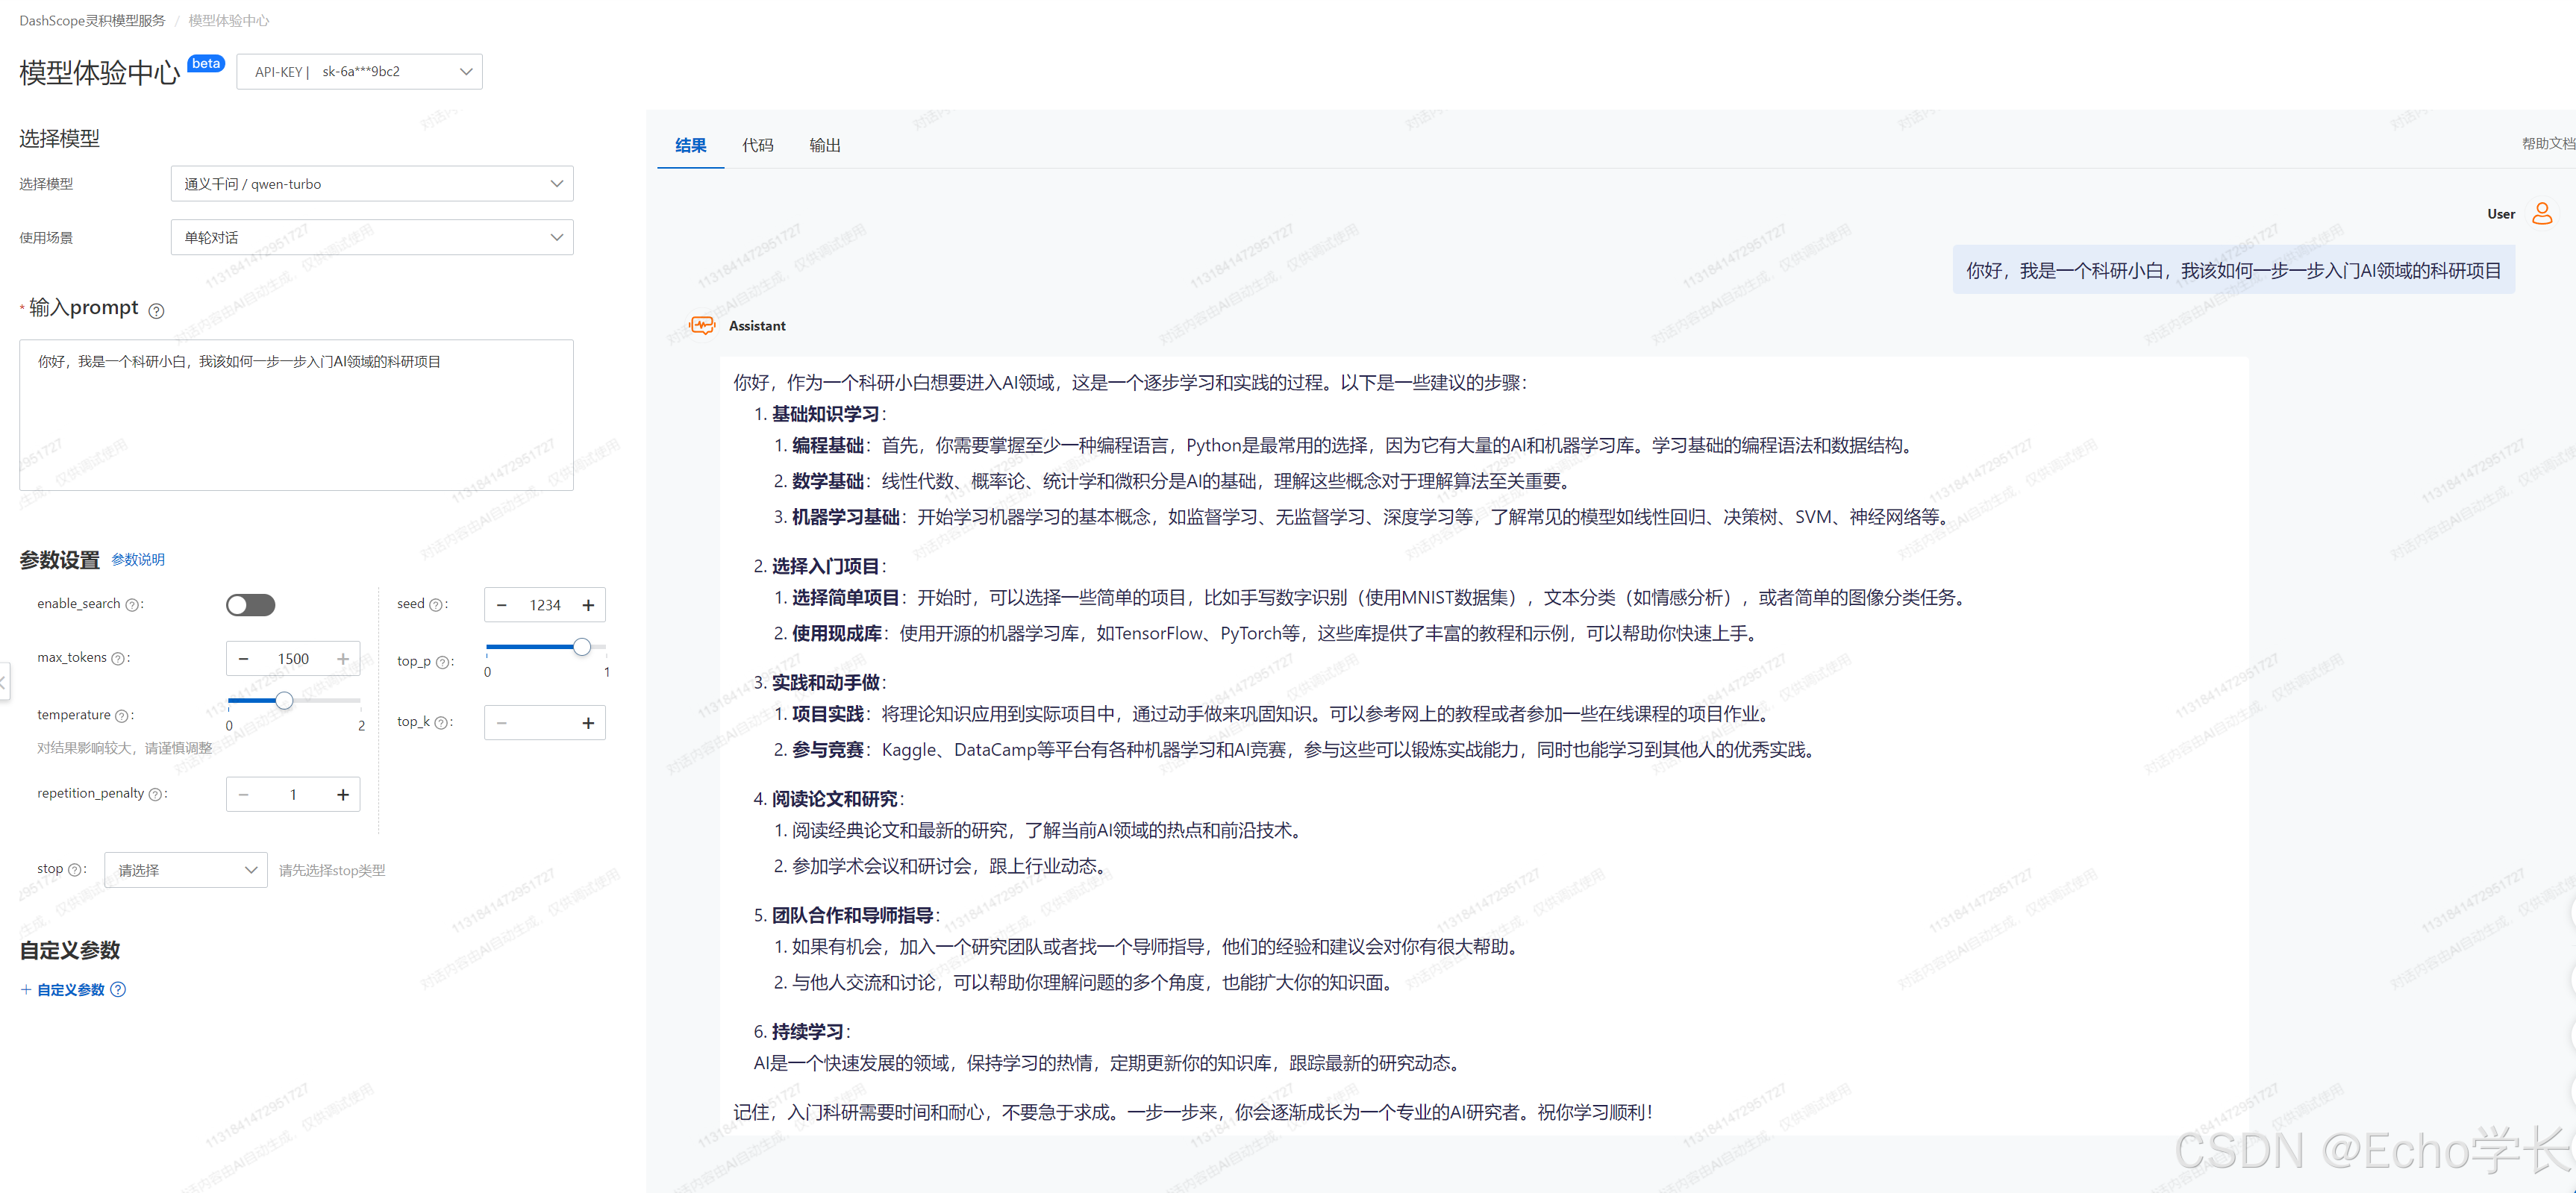
Task: Open the stop 请选择 dropdown
Action: pos(186,870)
